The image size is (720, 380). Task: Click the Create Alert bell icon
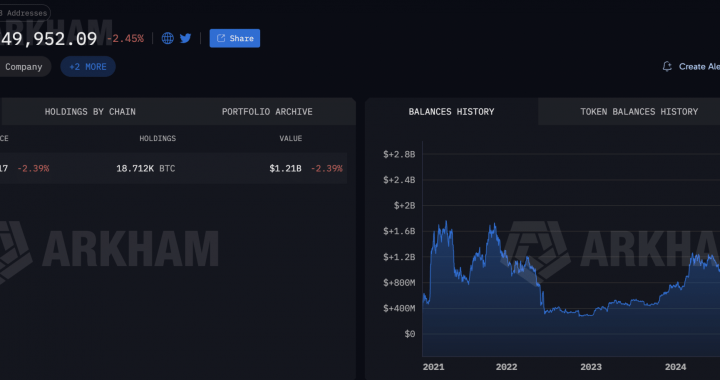[667, 67]
